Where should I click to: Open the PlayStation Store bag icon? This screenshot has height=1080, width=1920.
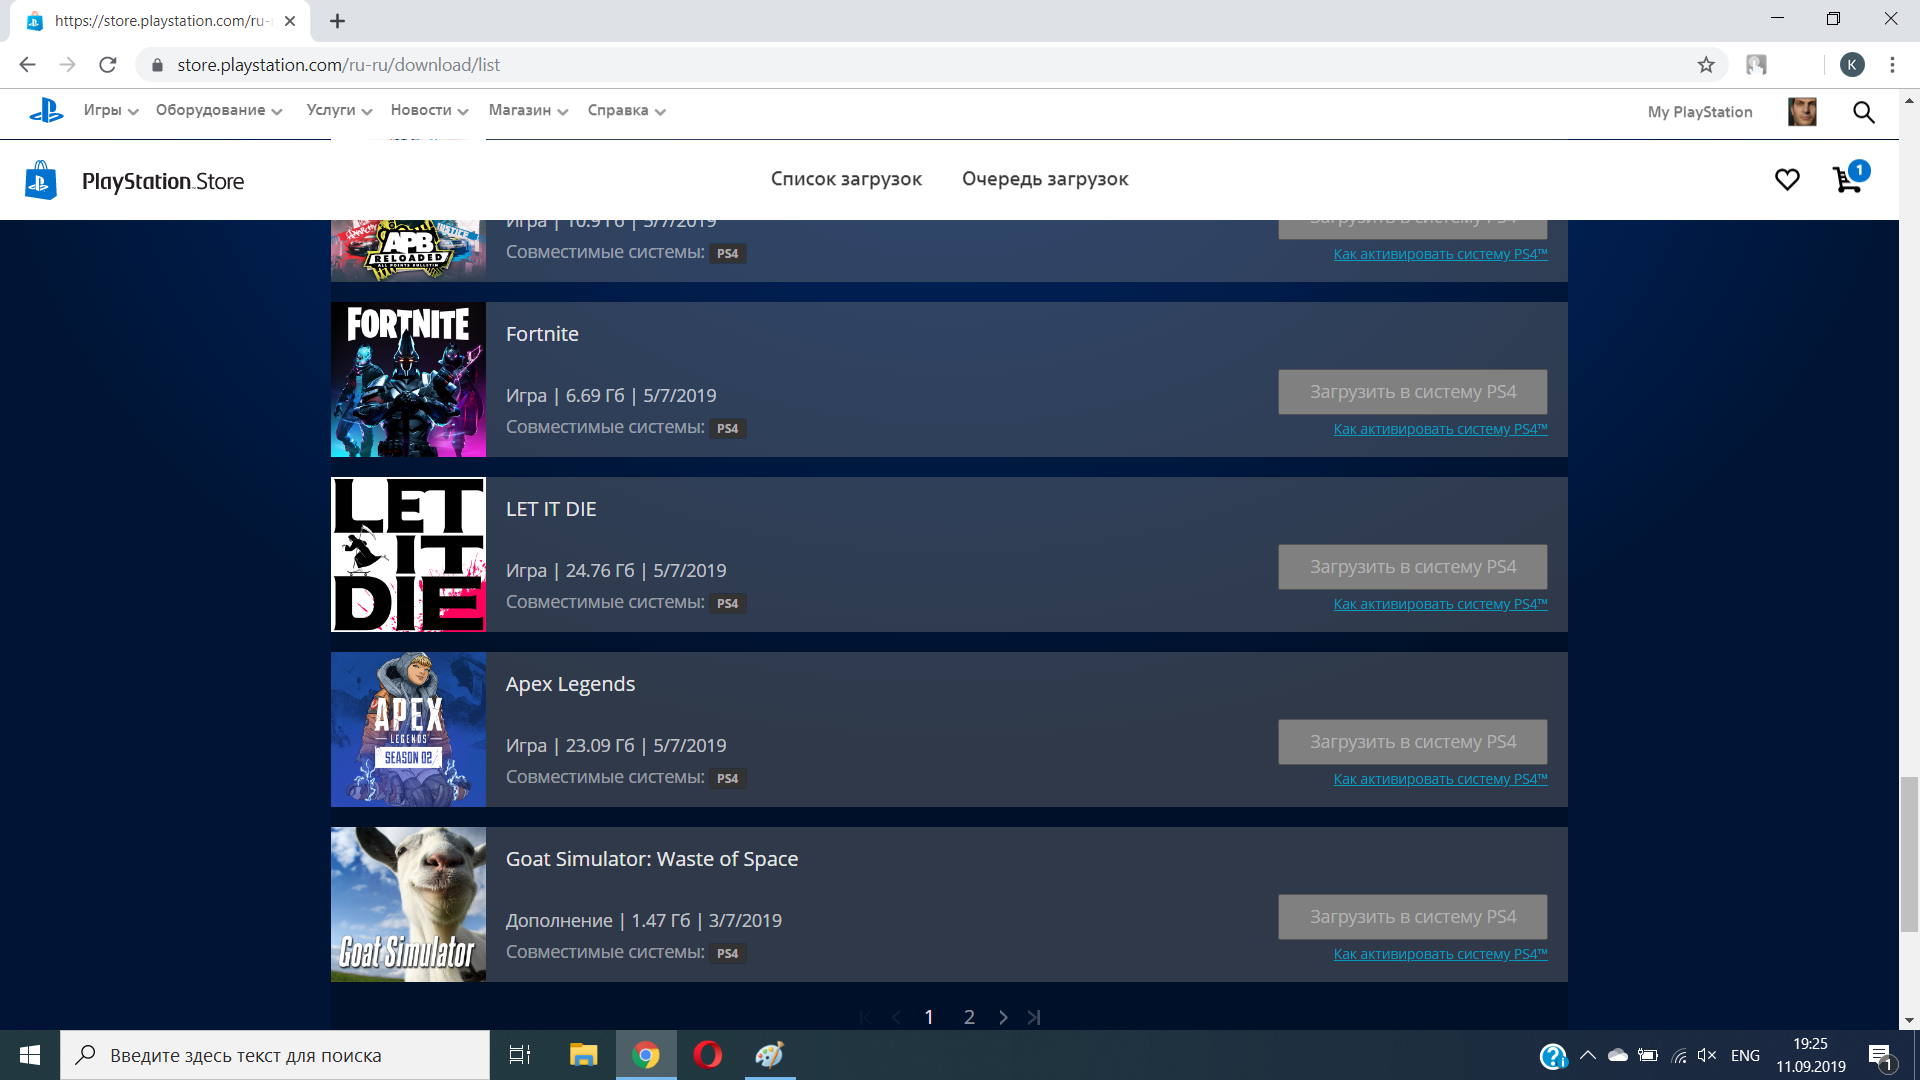point(40,181)
